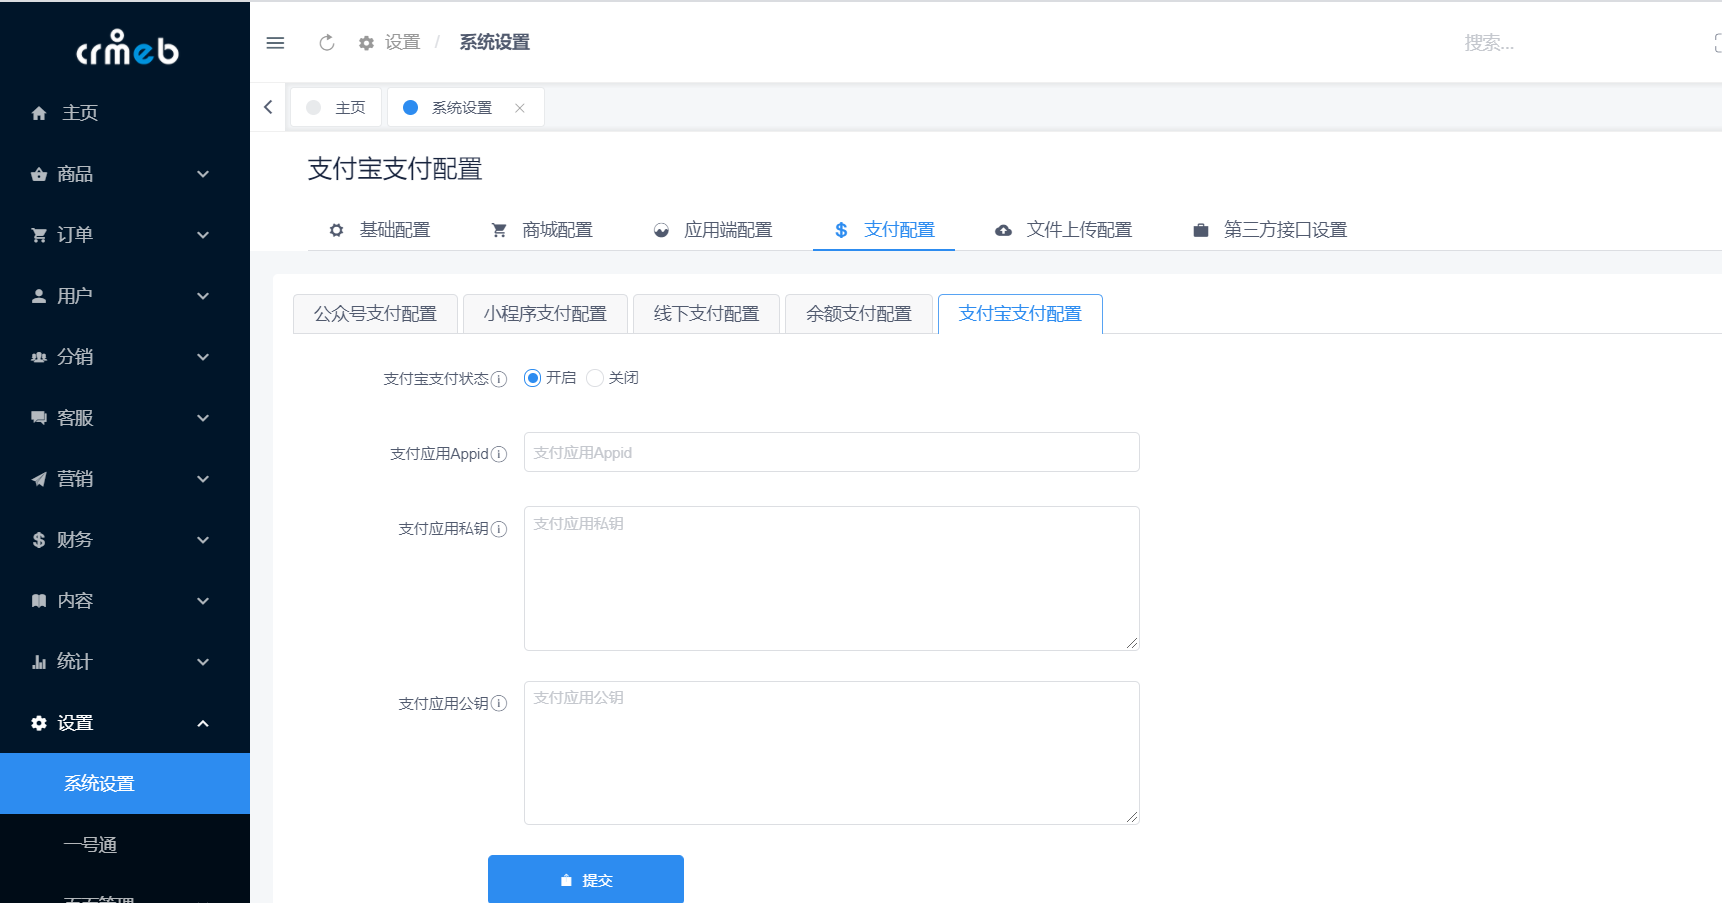Switch to 公众号支付配置 sub-tab

375,314
